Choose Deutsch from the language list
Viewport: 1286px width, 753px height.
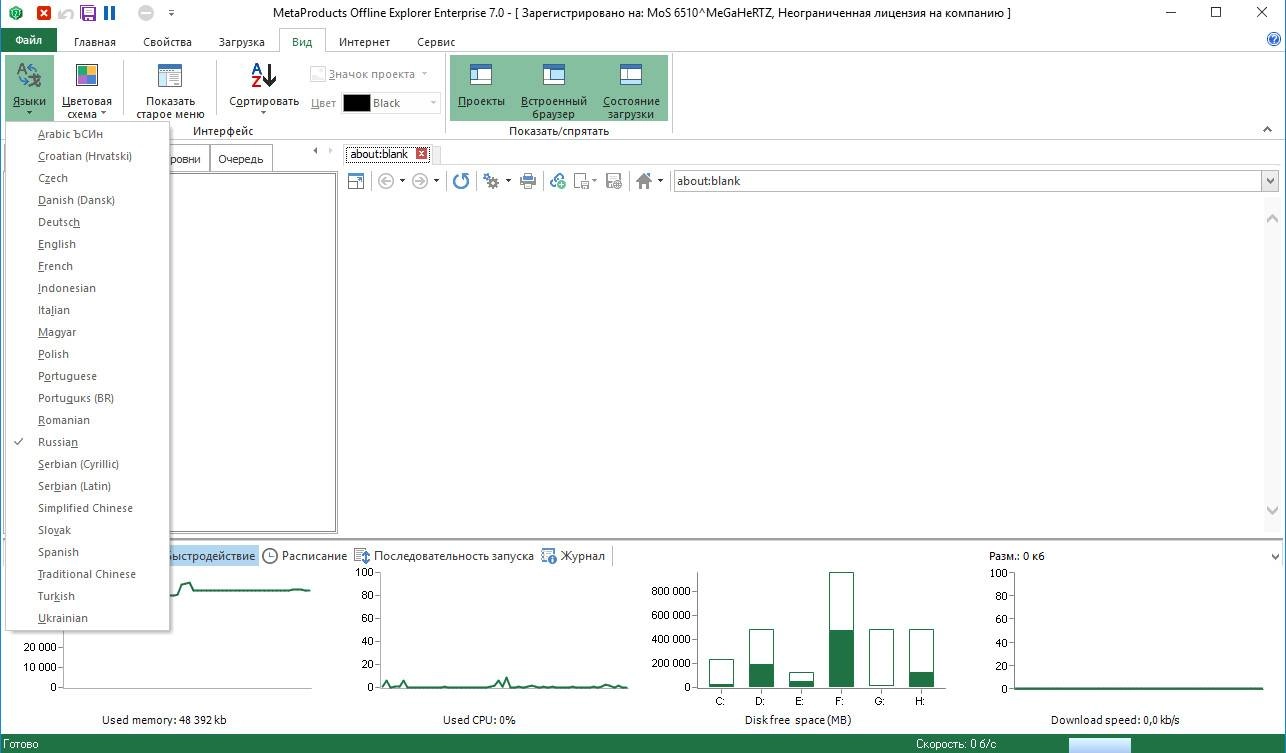pyautogui.click(x=88, y=222)
